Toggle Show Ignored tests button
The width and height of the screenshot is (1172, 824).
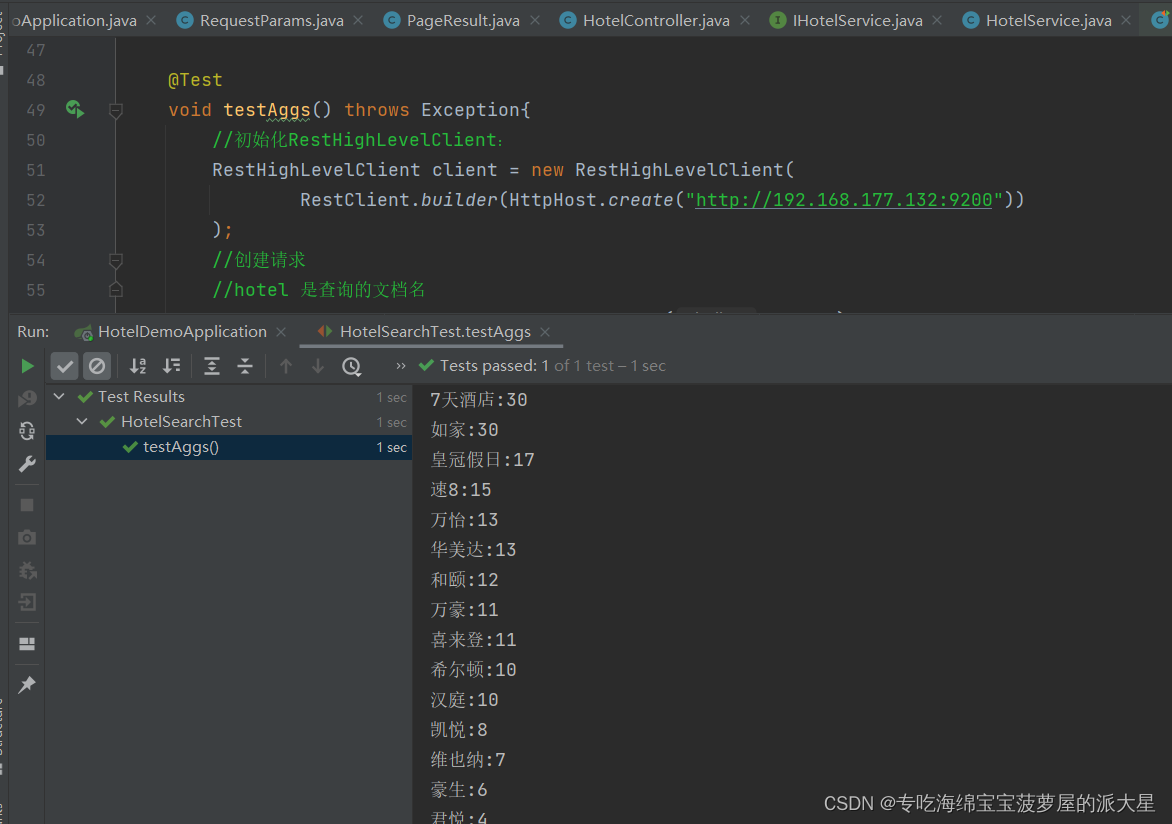97,366
